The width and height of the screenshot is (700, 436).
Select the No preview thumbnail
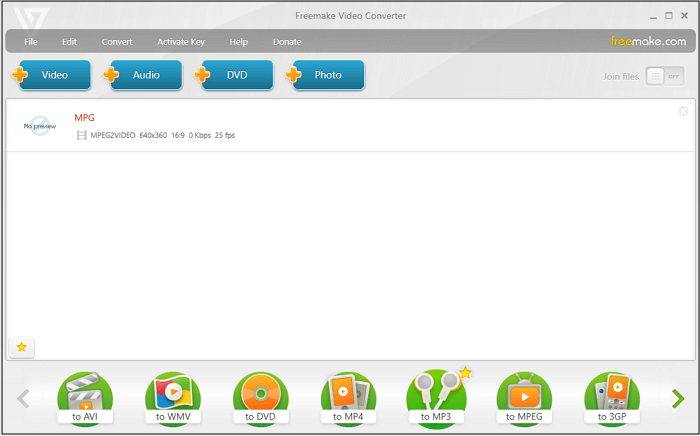click(x=38, y=127)
